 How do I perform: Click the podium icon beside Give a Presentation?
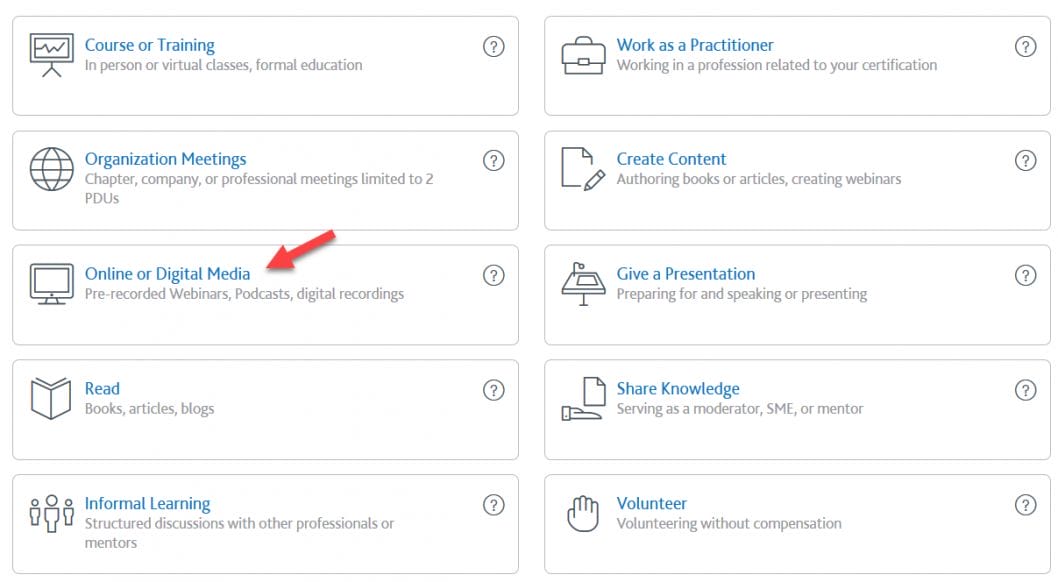click(x=583, y=285)
